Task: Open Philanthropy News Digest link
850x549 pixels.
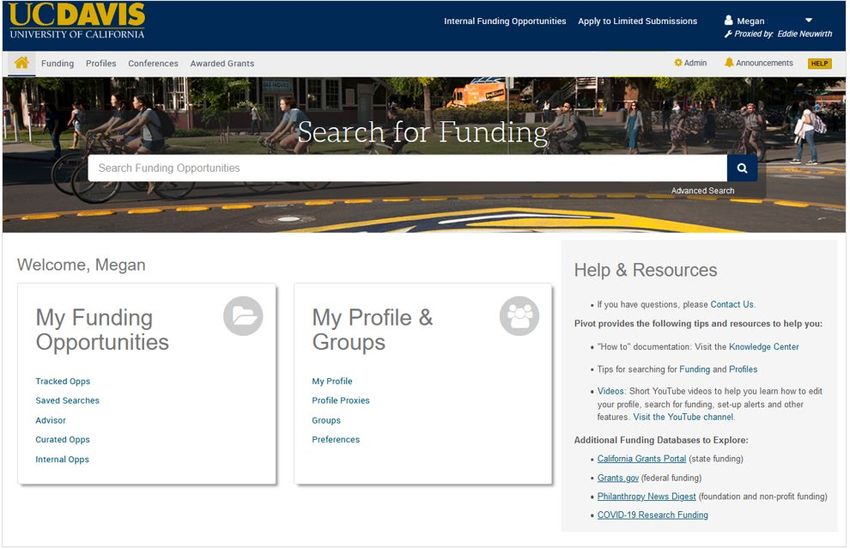Action: click(x=648, y=497)
